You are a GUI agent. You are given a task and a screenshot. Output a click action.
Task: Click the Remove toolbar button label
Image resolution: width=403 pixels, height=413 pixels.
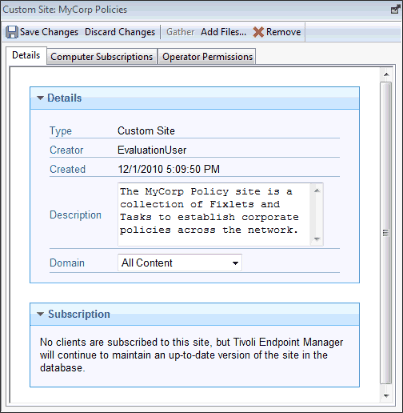283,32
